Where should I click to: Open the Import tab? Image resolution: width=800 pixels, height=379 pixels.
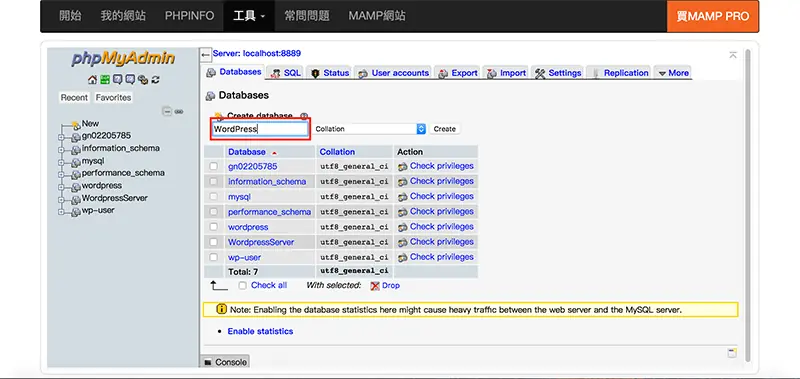click(506, 73)
